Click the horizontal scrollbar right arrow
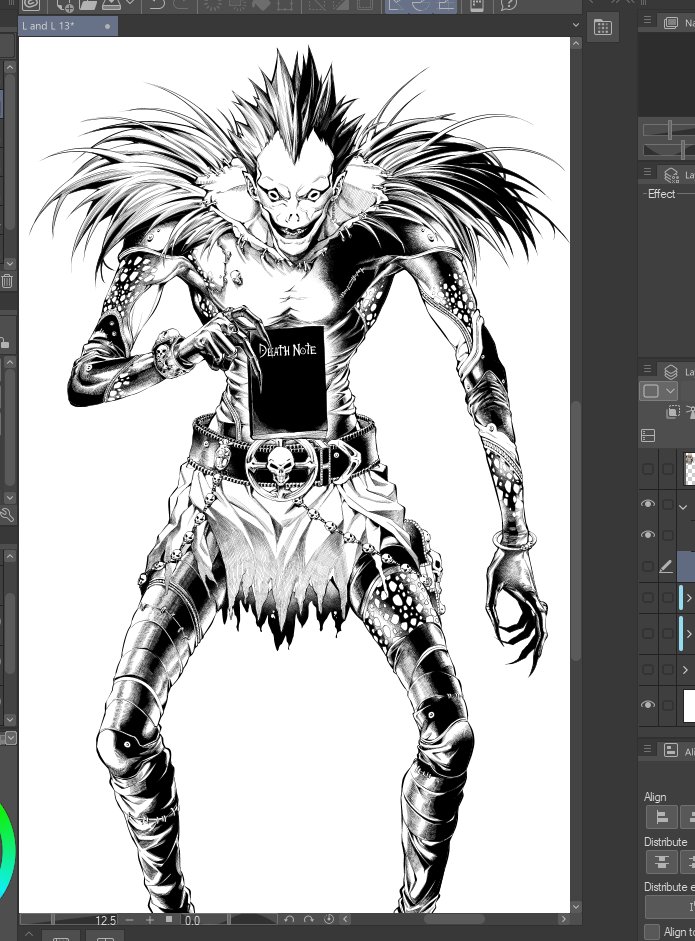This screenshot has width=695, height=941. pos(563,919)
